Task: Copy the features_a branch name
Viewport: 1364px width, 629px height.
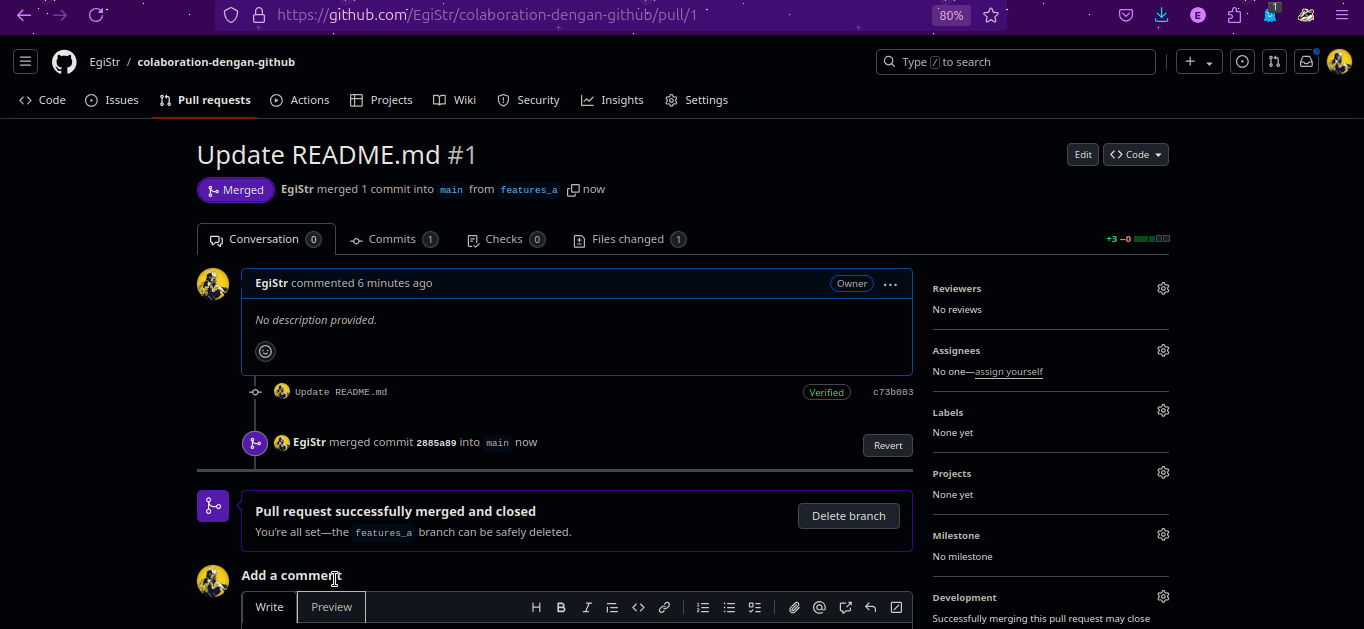Action: (573, 190)
